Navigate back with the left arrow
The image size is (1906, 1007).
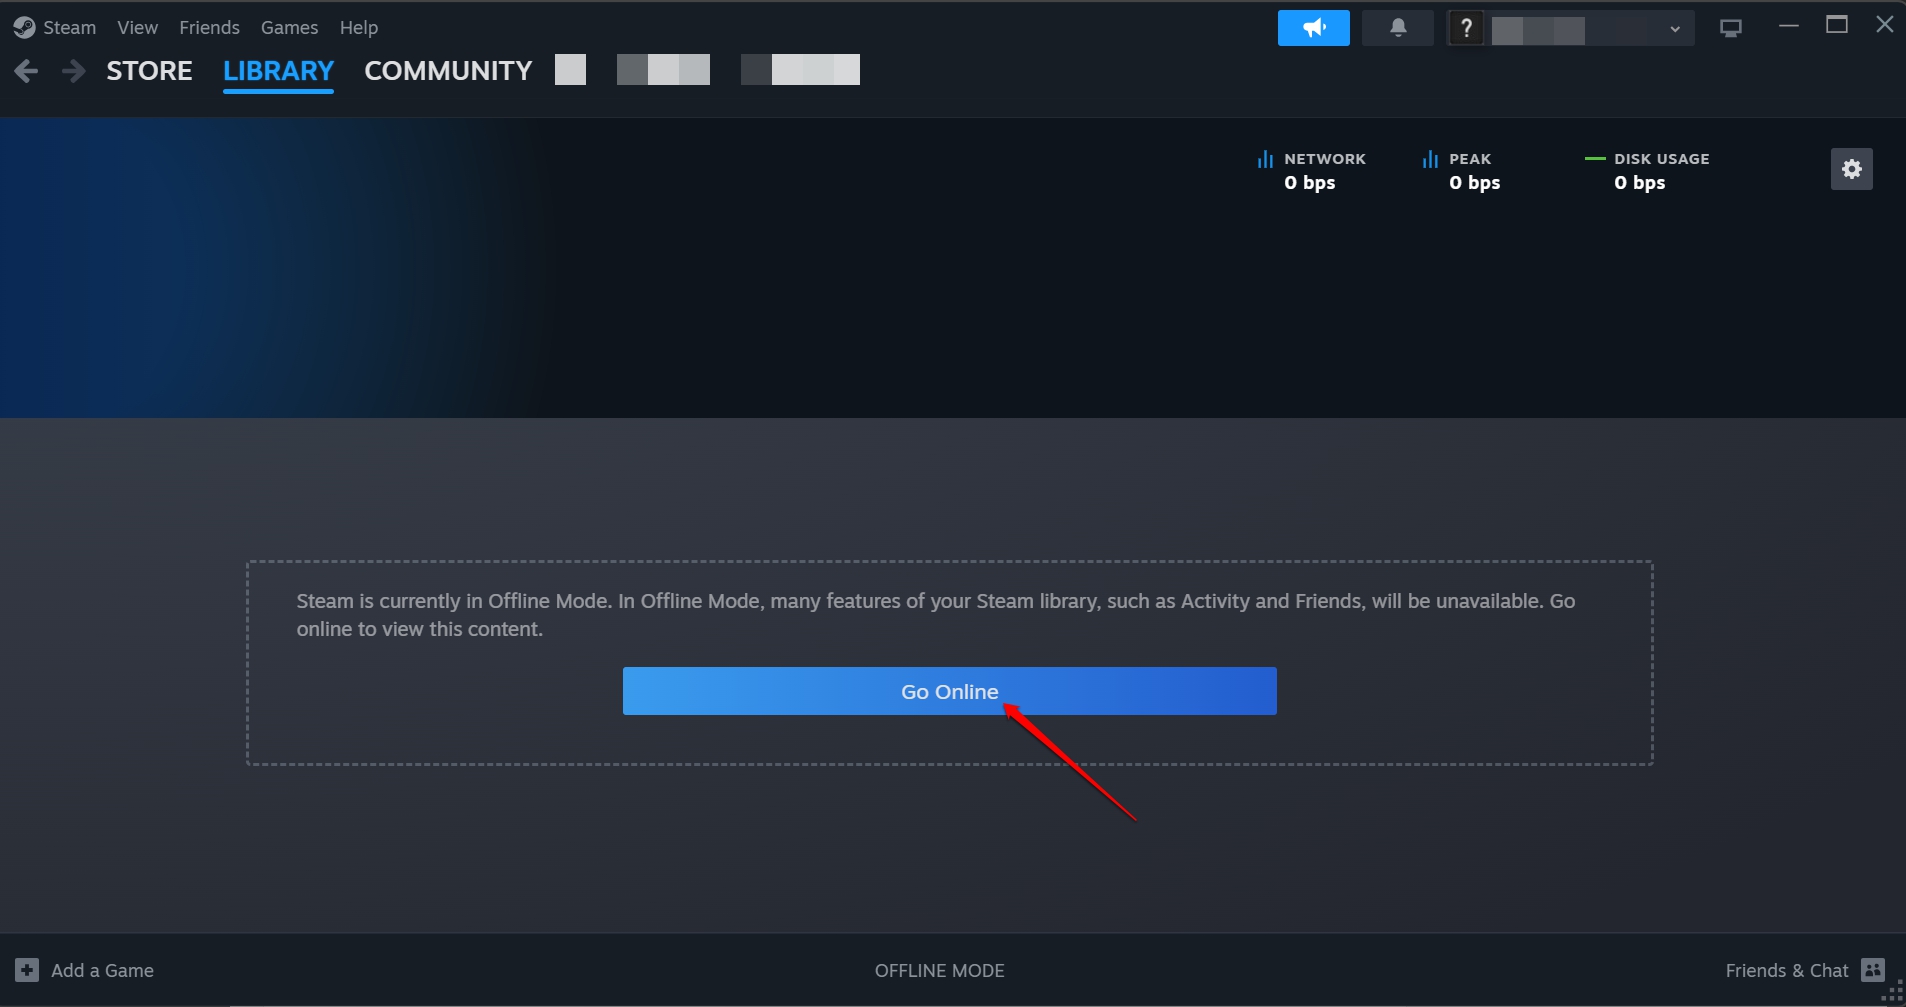coord(25,70)
